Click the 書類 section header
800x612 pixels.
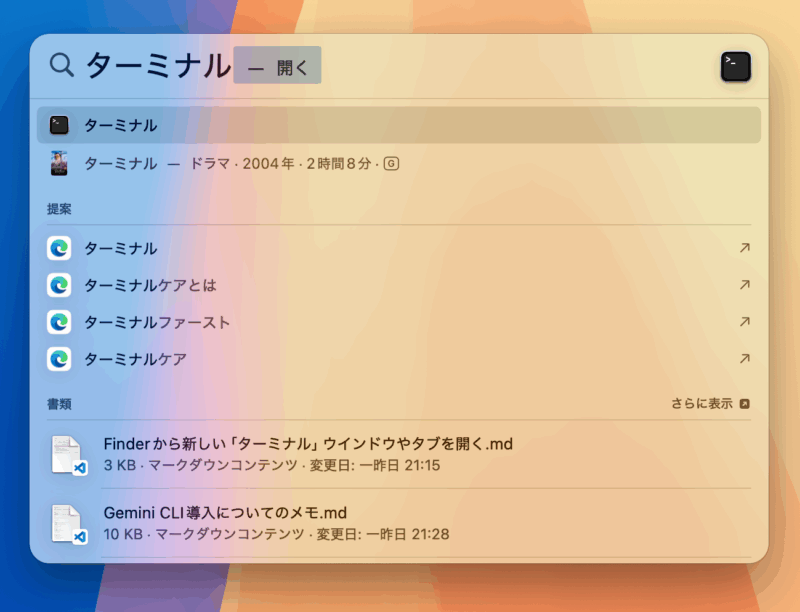click(59, 404)
